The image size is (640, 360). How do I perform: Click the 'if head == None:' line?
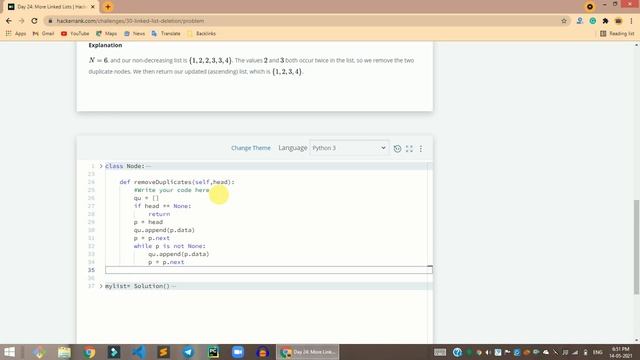pos(162,206)
